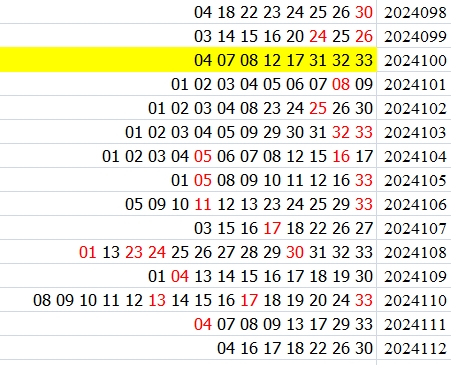Select the cell containing 2024100
Image resolution: width=451 pixels, height=365 pixels.
pos(414,60)
